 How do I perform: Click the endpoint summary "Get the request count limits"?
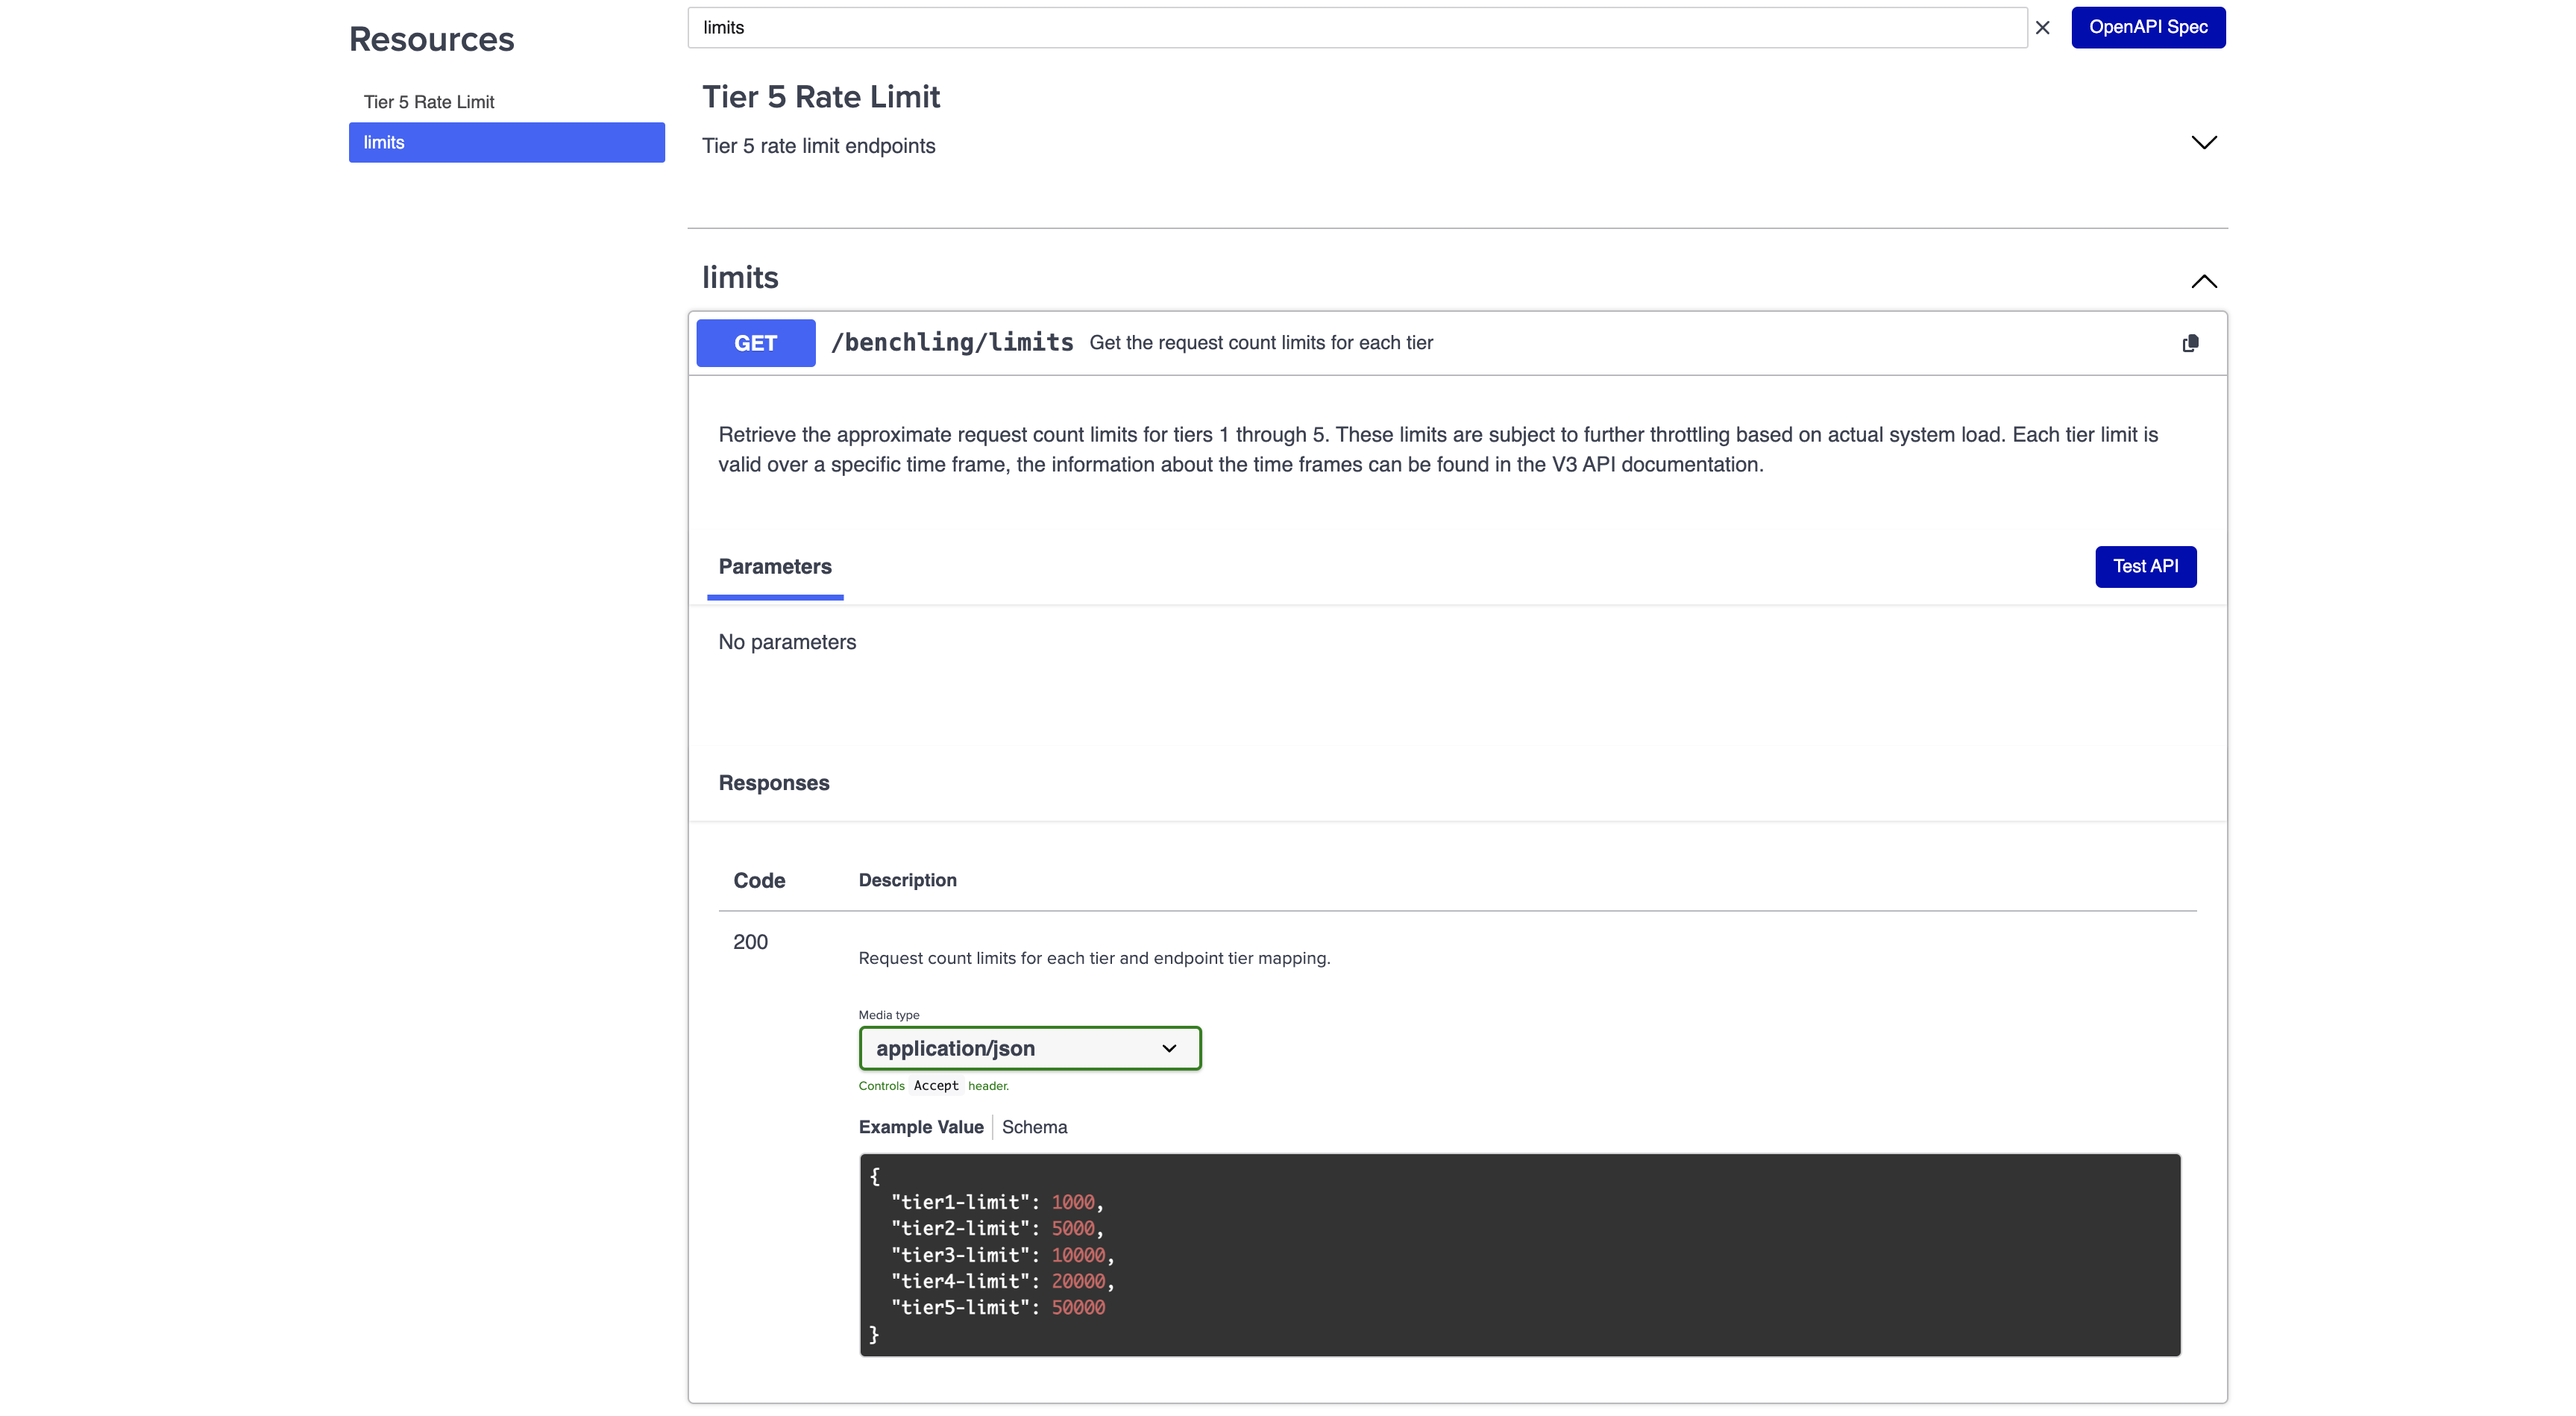click(x=1261, y=343)
